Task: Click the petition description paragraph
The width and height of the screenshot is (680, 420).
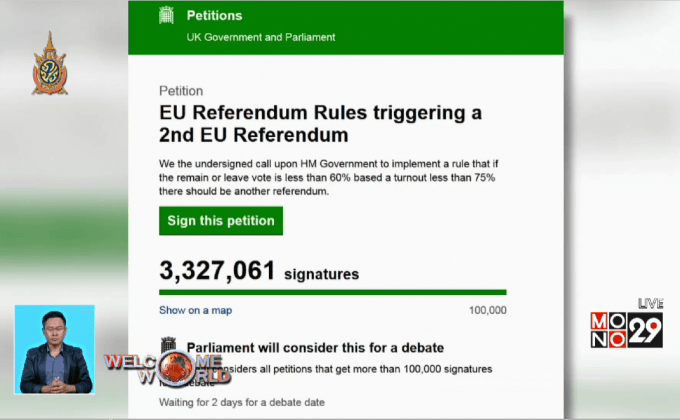Action: 327,177
